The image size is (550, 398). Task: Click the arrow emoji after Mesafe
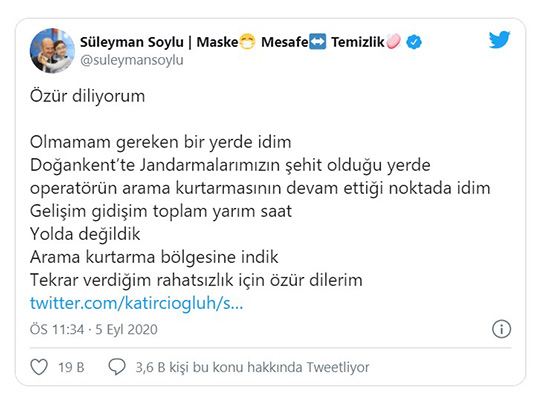pyautogui.click(x=317, y=42)
